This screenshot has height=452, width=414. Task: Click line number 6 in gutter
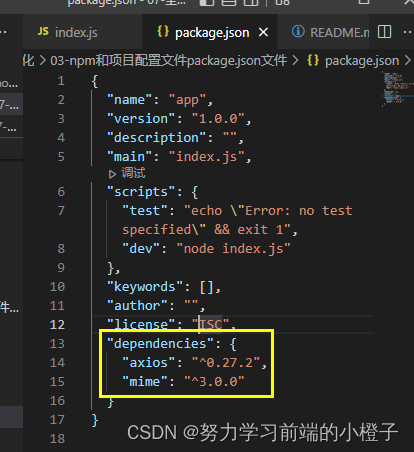[61, 192]
